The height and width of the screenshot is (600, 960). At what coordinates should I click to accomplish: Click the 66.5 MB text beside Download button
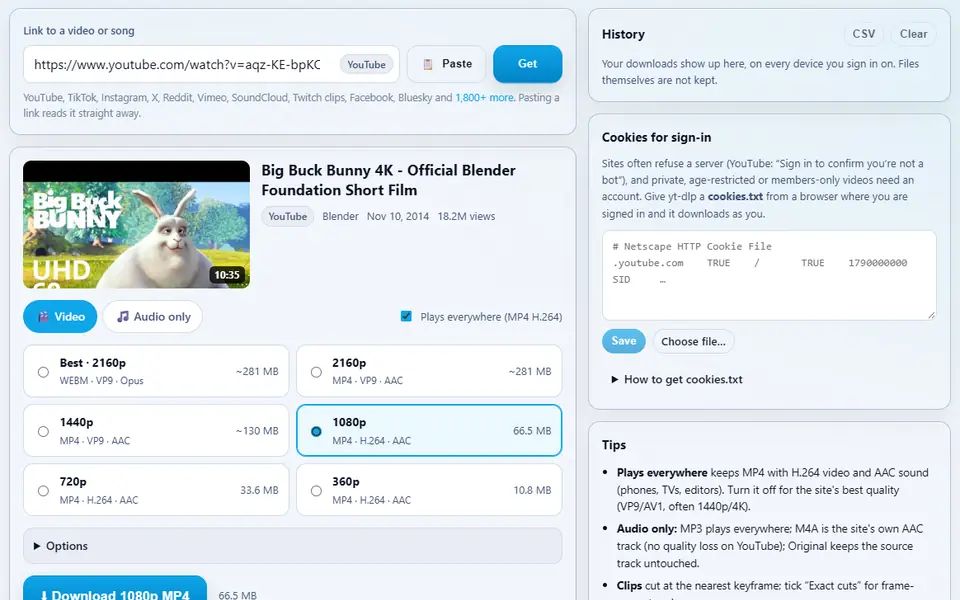click(238, 595)
